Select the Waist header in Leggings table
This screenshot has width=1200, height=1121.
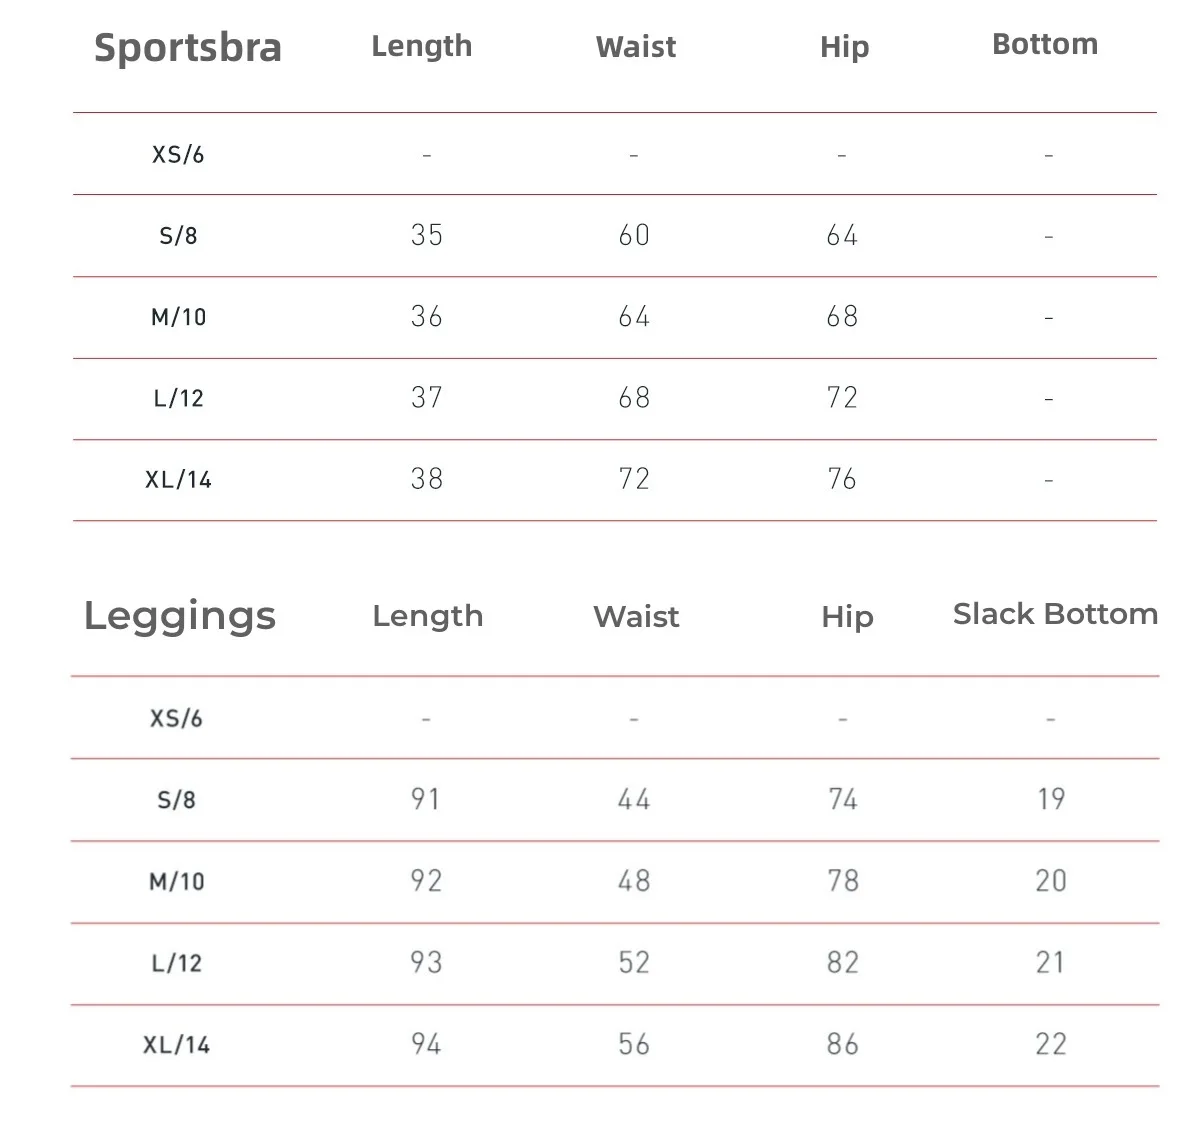click(636, 616)
